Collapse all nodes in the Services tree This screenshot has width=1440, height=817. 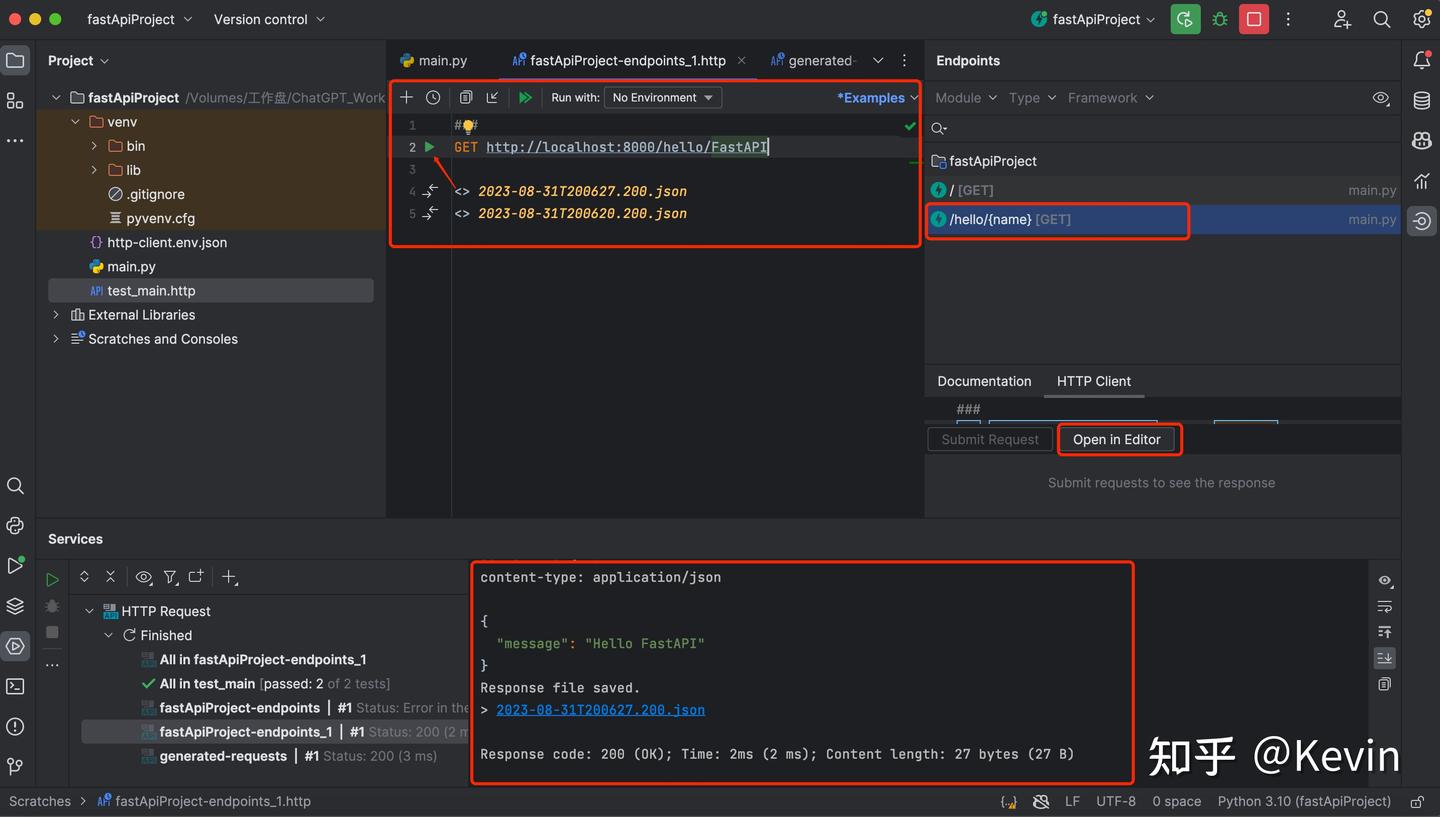111,577
